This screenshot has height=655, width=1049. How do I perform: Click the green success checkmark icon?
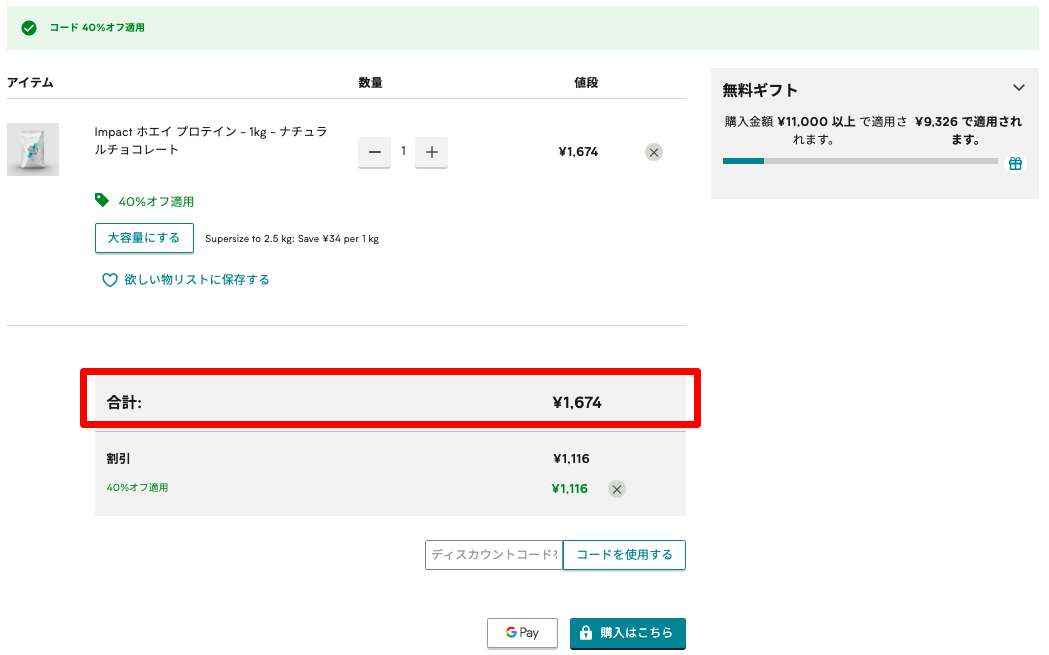click(x=29, y=27)
